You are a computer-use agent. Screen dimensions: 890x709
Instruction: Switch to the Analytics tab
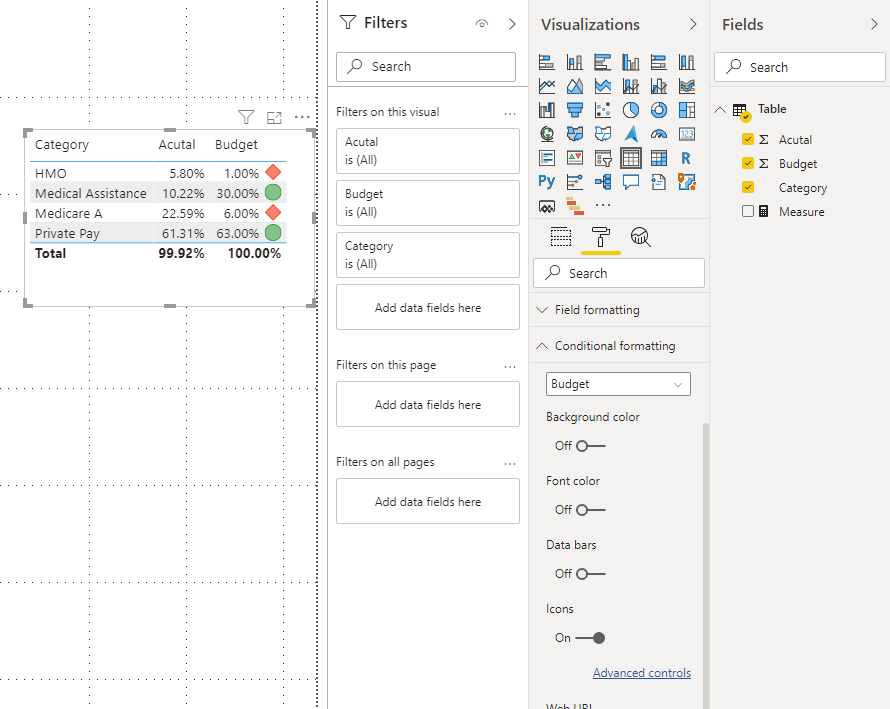click(640, 237)
